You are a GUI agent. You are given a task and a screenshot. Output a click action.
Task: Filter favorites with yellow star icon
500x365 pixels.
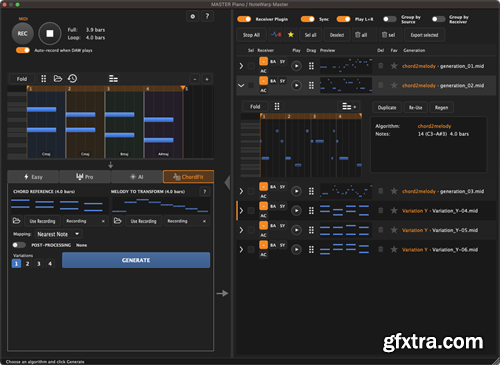291,35
